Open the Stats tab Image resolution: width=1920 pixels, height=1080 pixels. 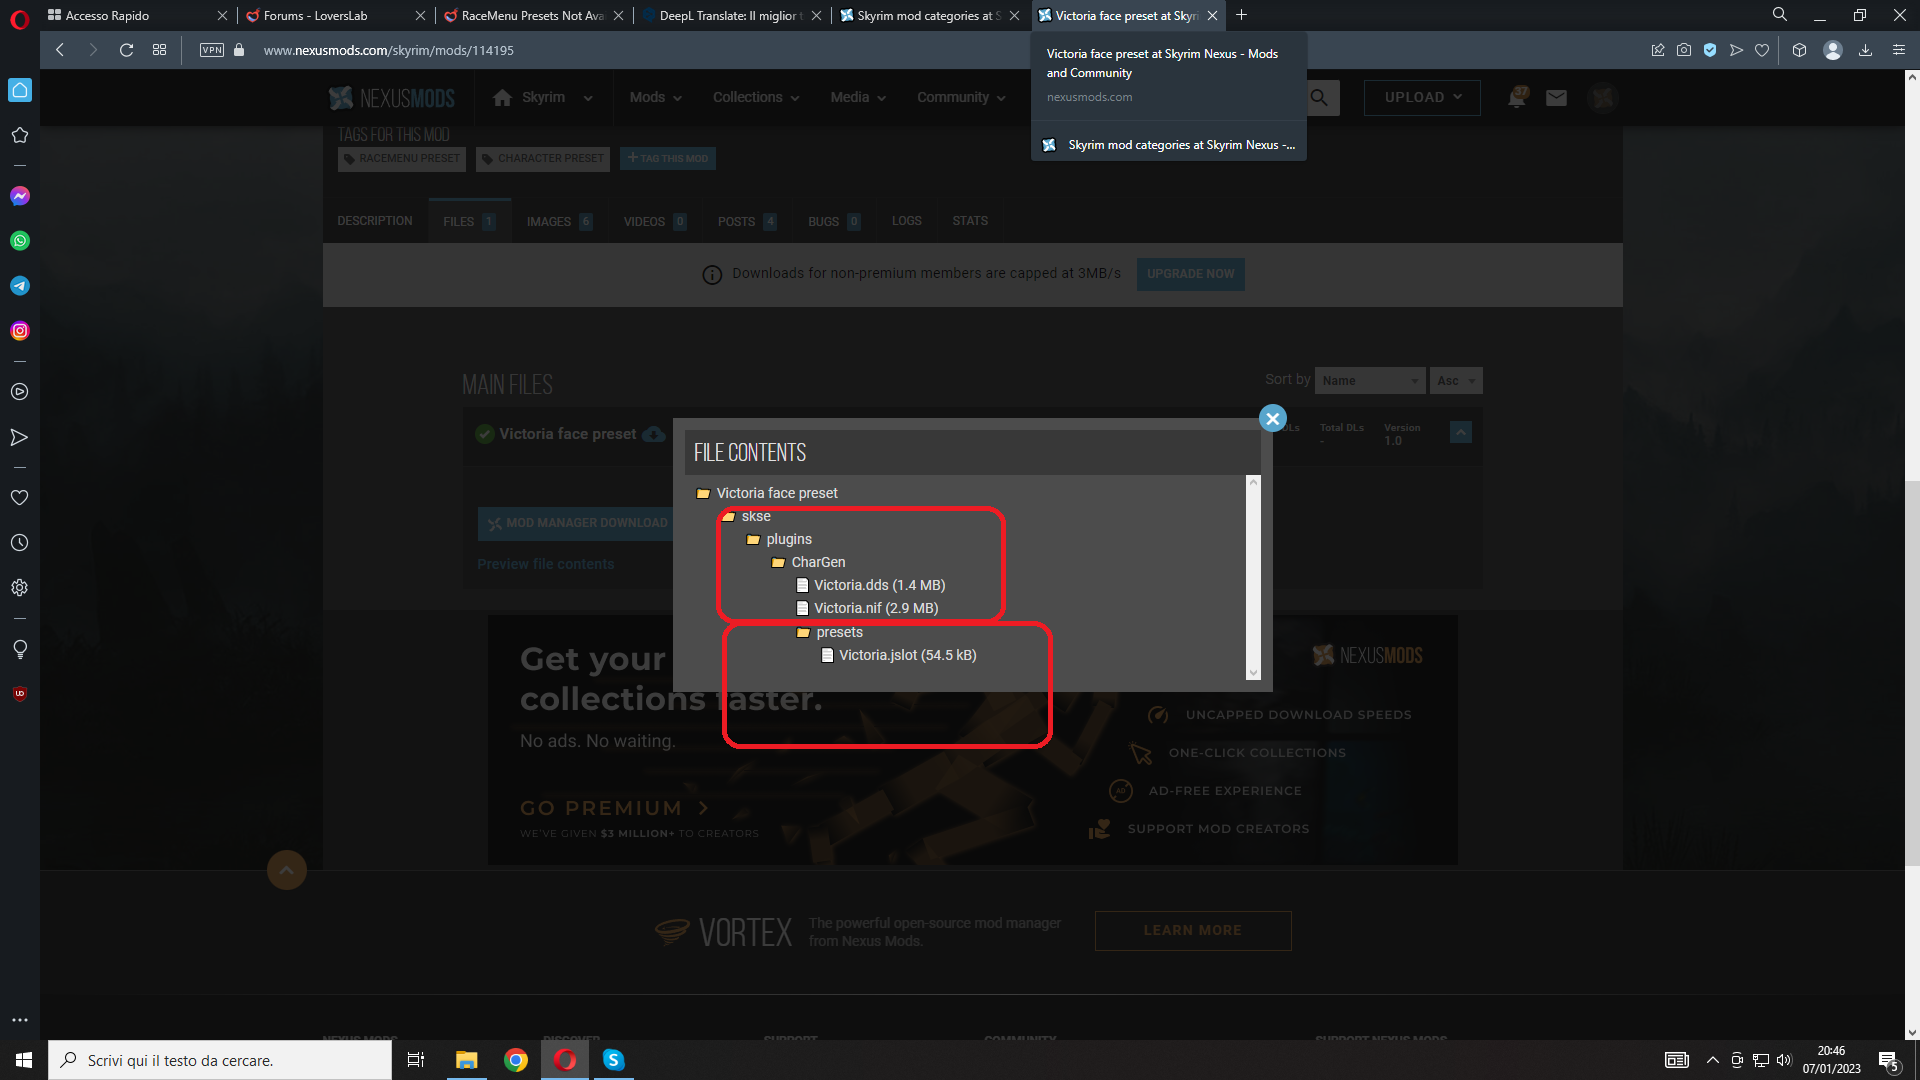coord(970,221)
